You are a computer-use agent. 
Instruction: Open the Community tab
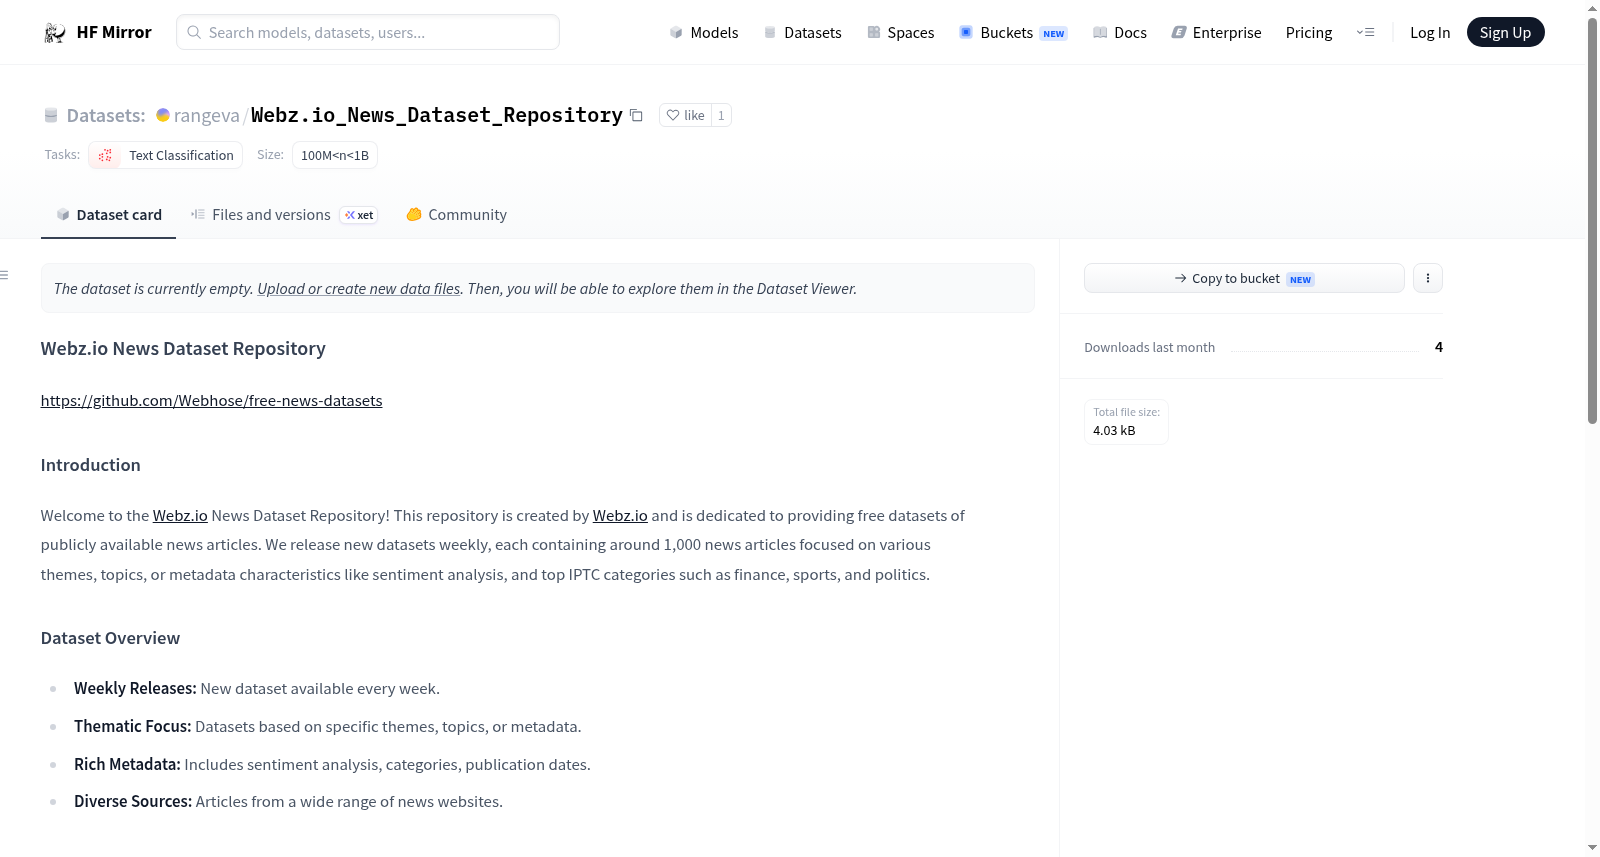point(456,215)
